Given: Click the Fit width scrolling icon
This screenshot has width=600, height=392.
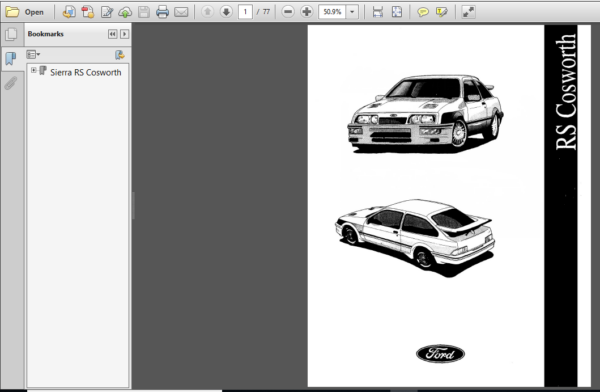Looking at the screenshot, I should [x=378, y=12].
